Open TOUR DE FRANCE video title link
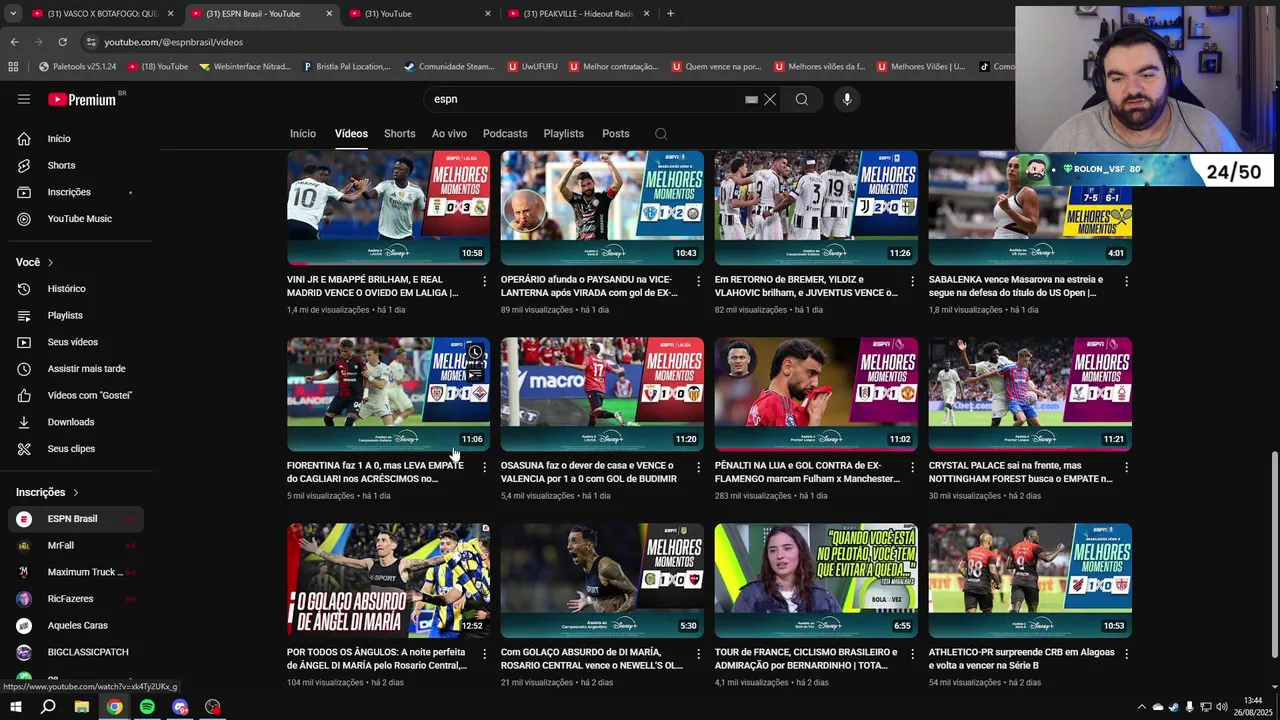 click(806, 659)
